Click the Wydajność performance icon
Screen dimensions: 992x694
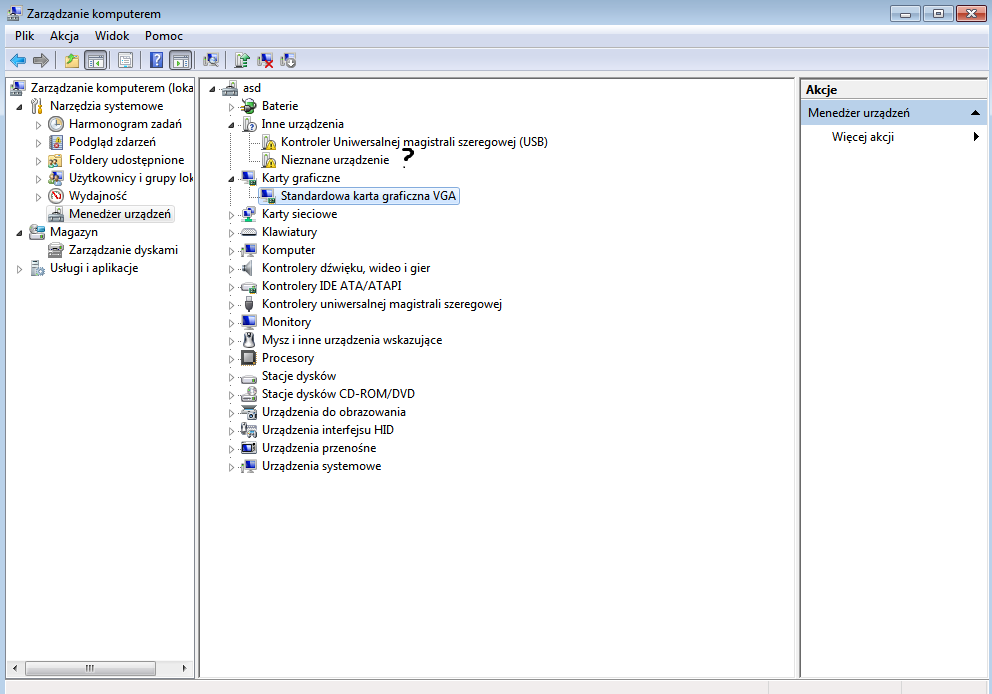56,196
